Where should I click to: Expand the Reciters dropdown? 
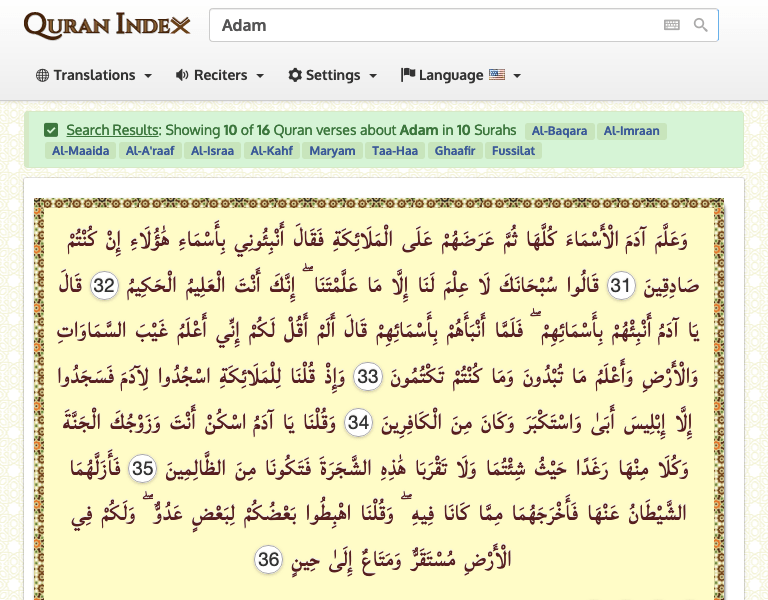(x=220, y=75)
